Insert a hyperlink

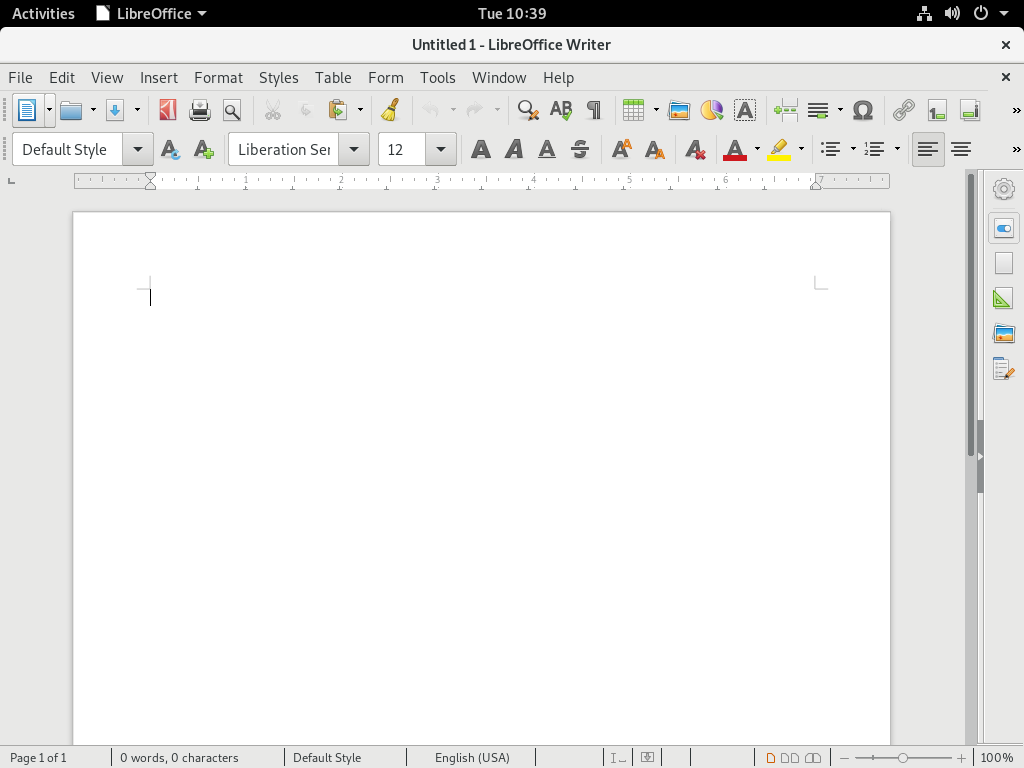[904, 110]
